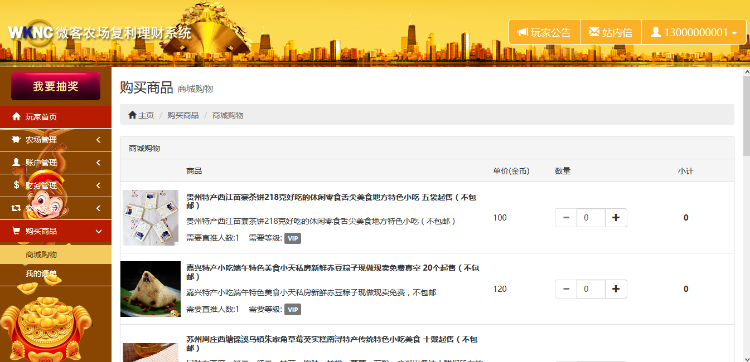Image resolution: width=750 pixels, height=362 pixels.
Task: Open the 账户管理 sidebar menu
Action: pos(55,163)
